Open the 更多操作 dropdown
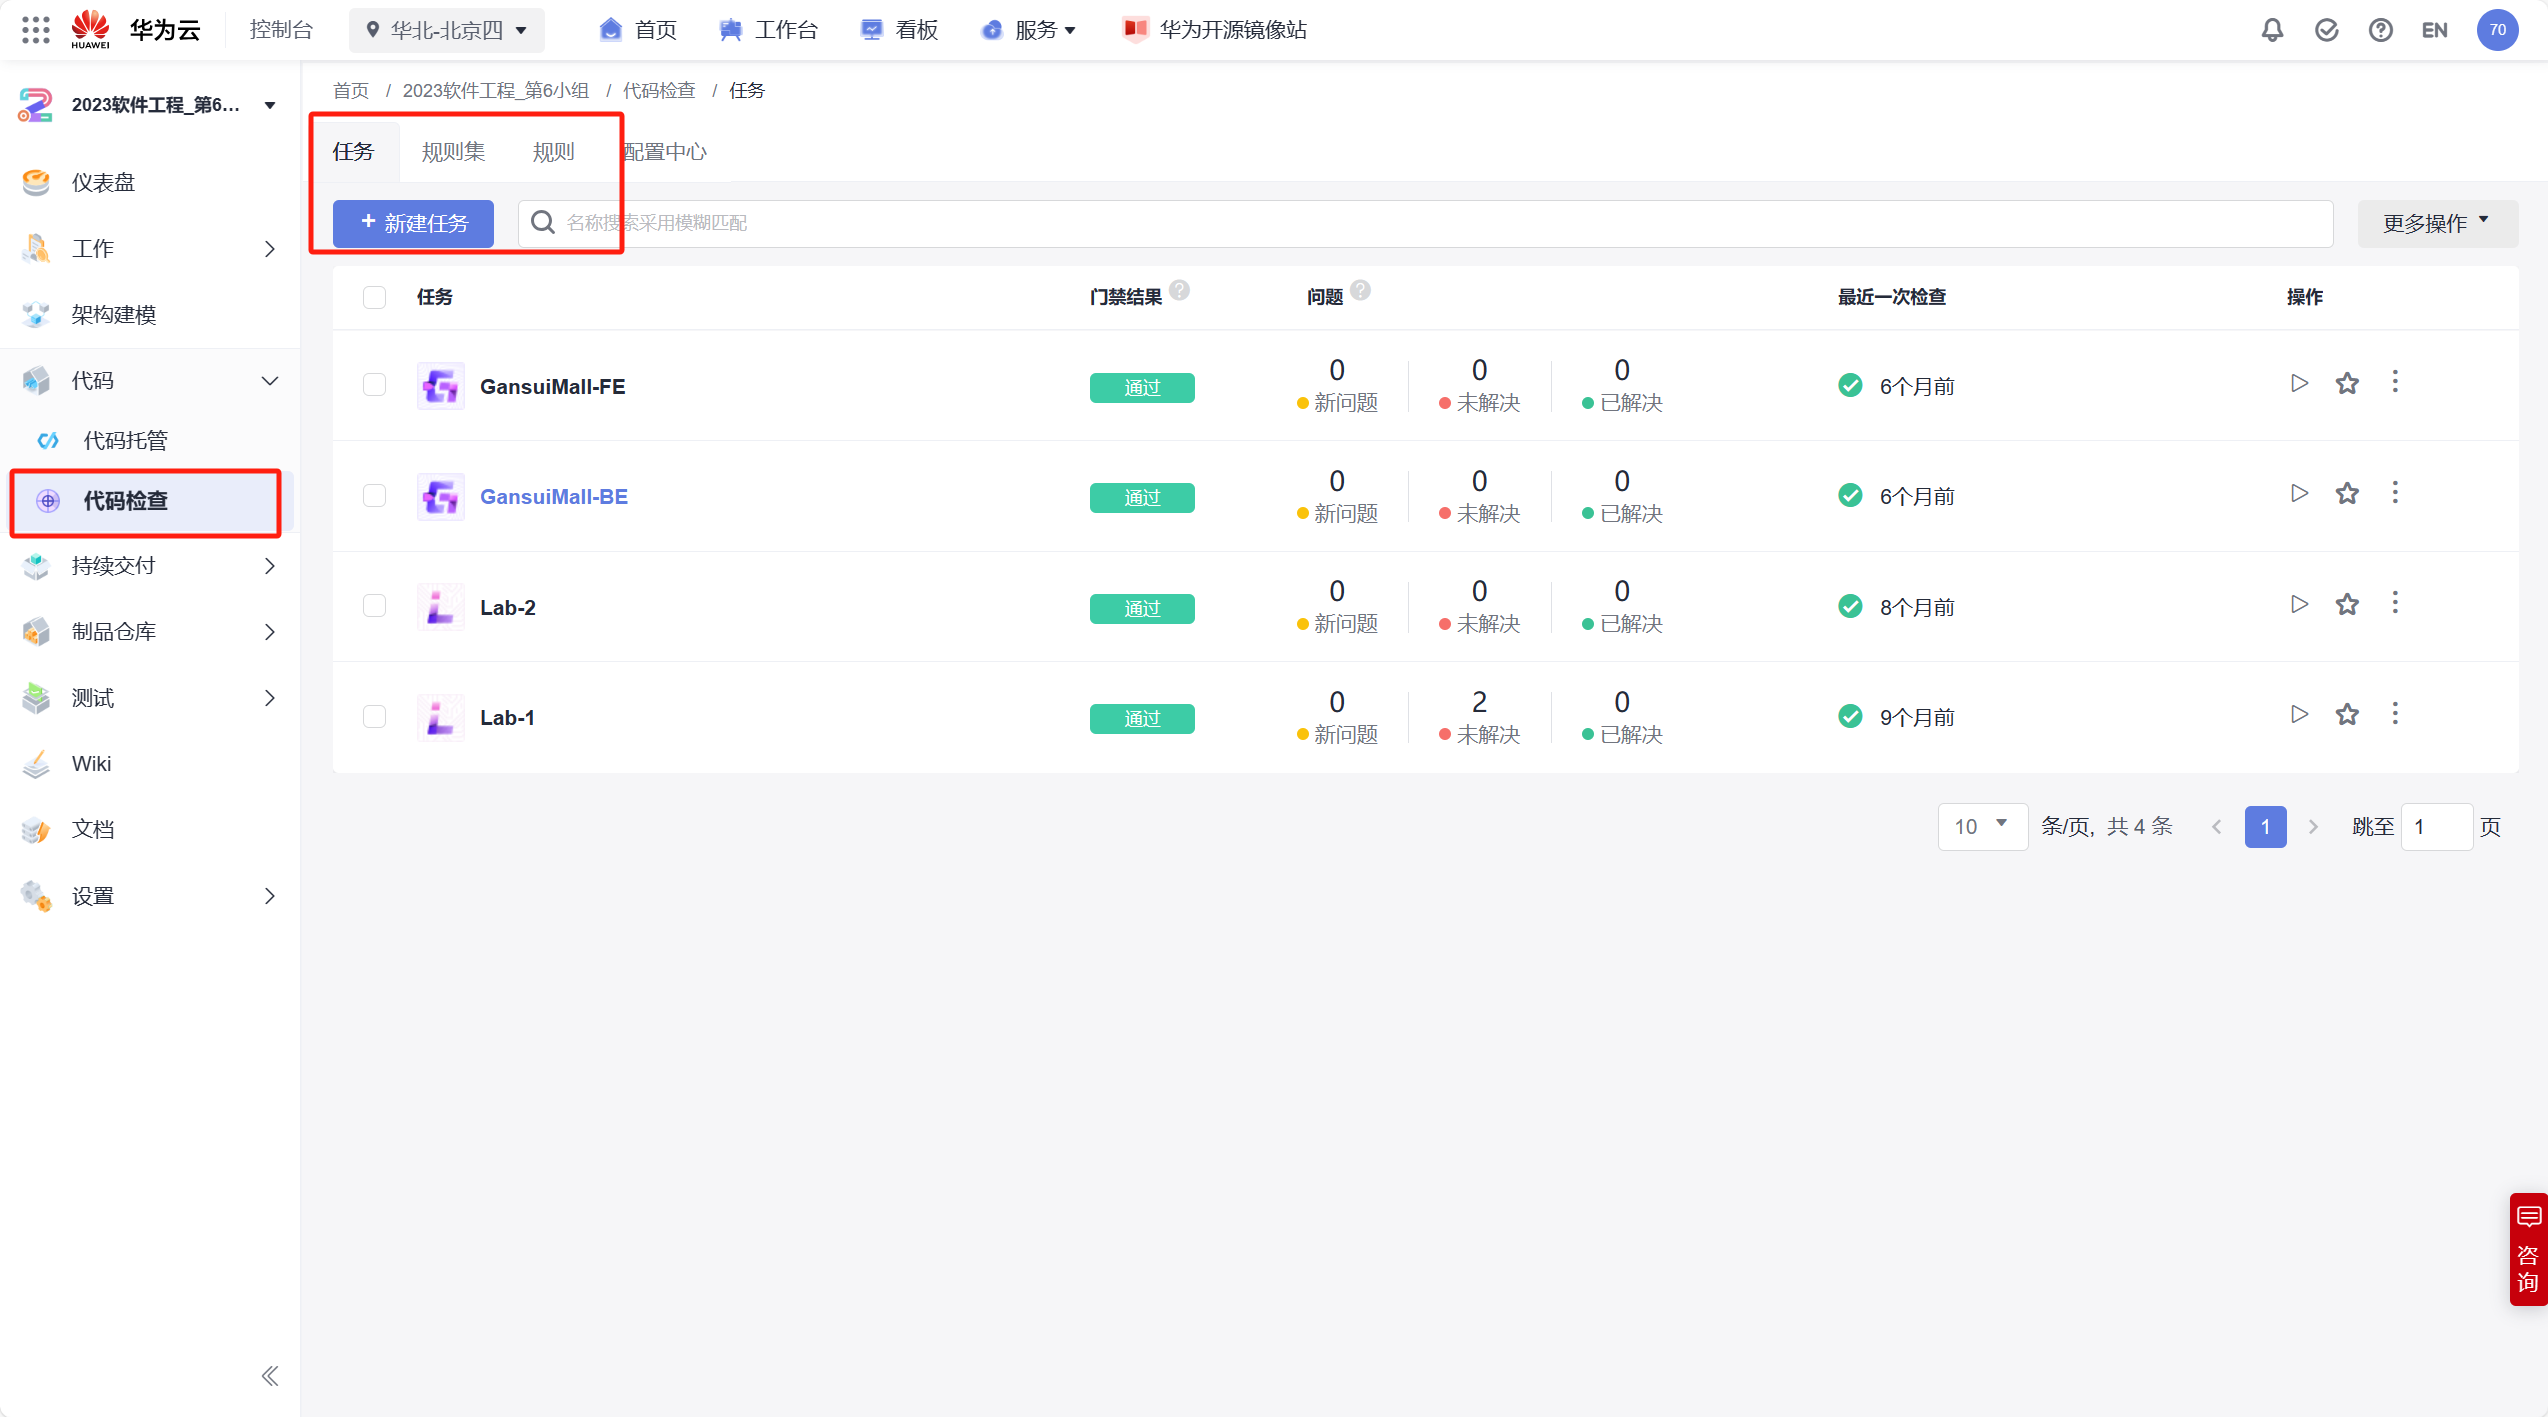 tap(2436, 223)
